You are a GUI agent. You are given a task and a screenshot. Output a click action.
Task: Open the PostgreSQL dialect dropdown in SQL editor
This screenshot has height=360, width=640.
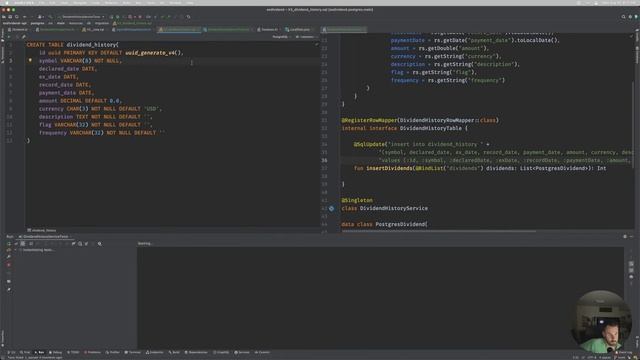[x=282, y=37]
